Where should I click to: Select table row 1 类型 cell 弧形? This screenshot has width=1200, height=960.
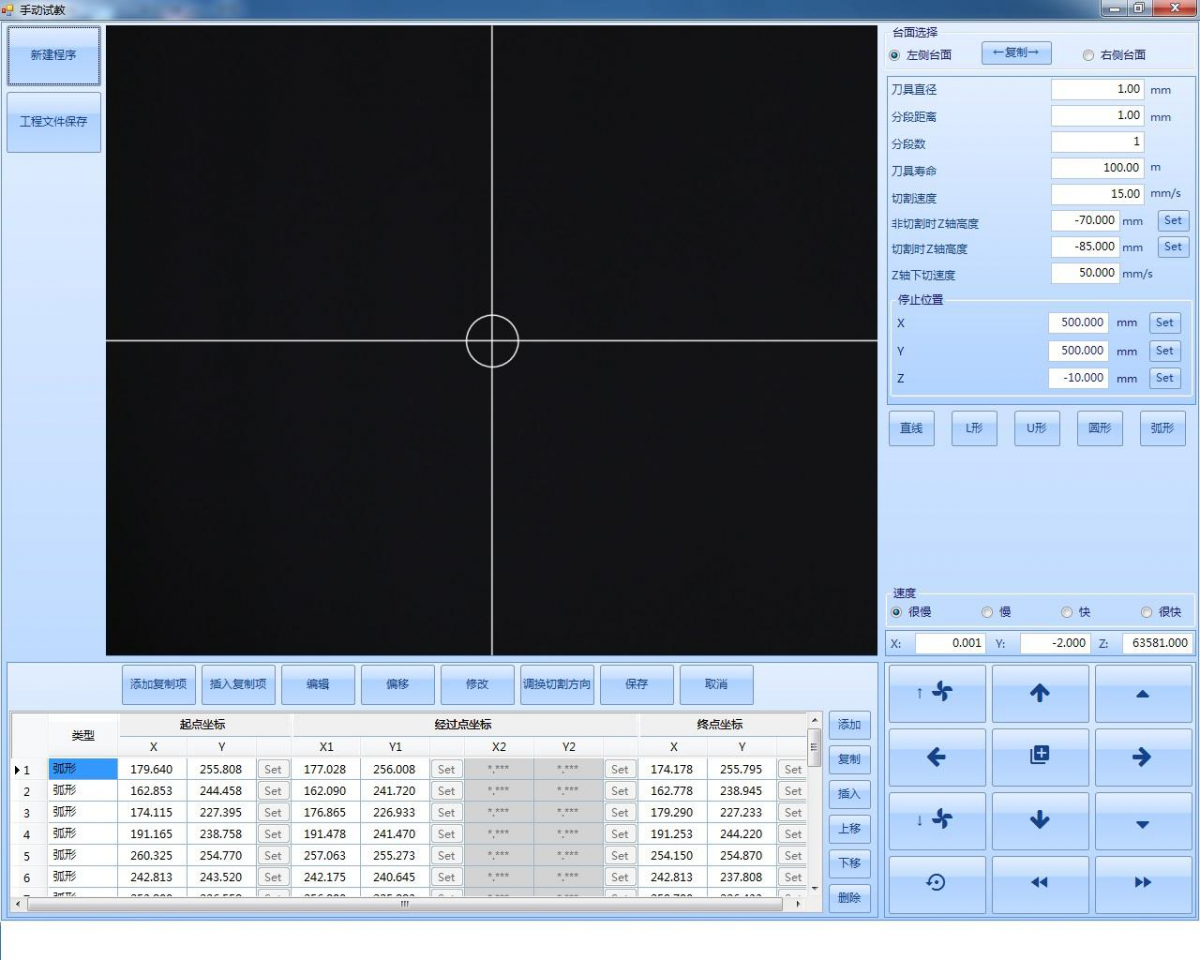pos(83,769)
